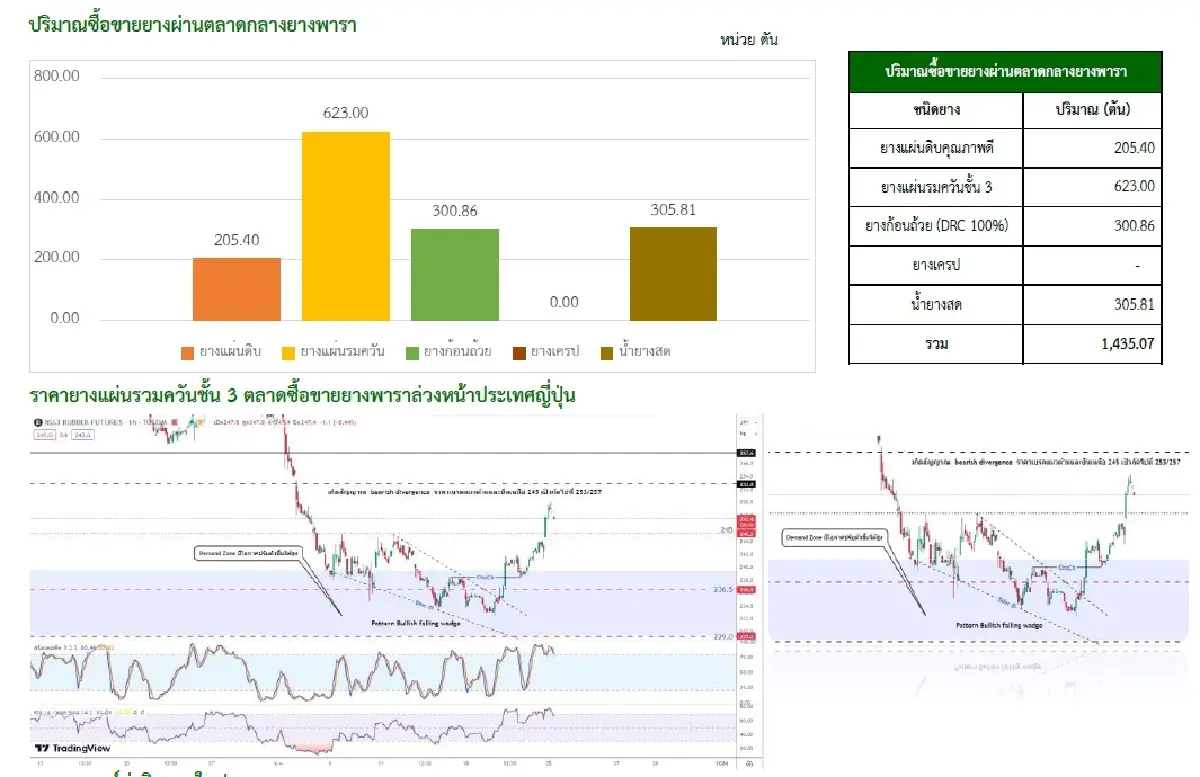The height and width of the screenshot is (777, 1200).
Task: Click the 205.40 value in the table
Action: pos(1134,149)
